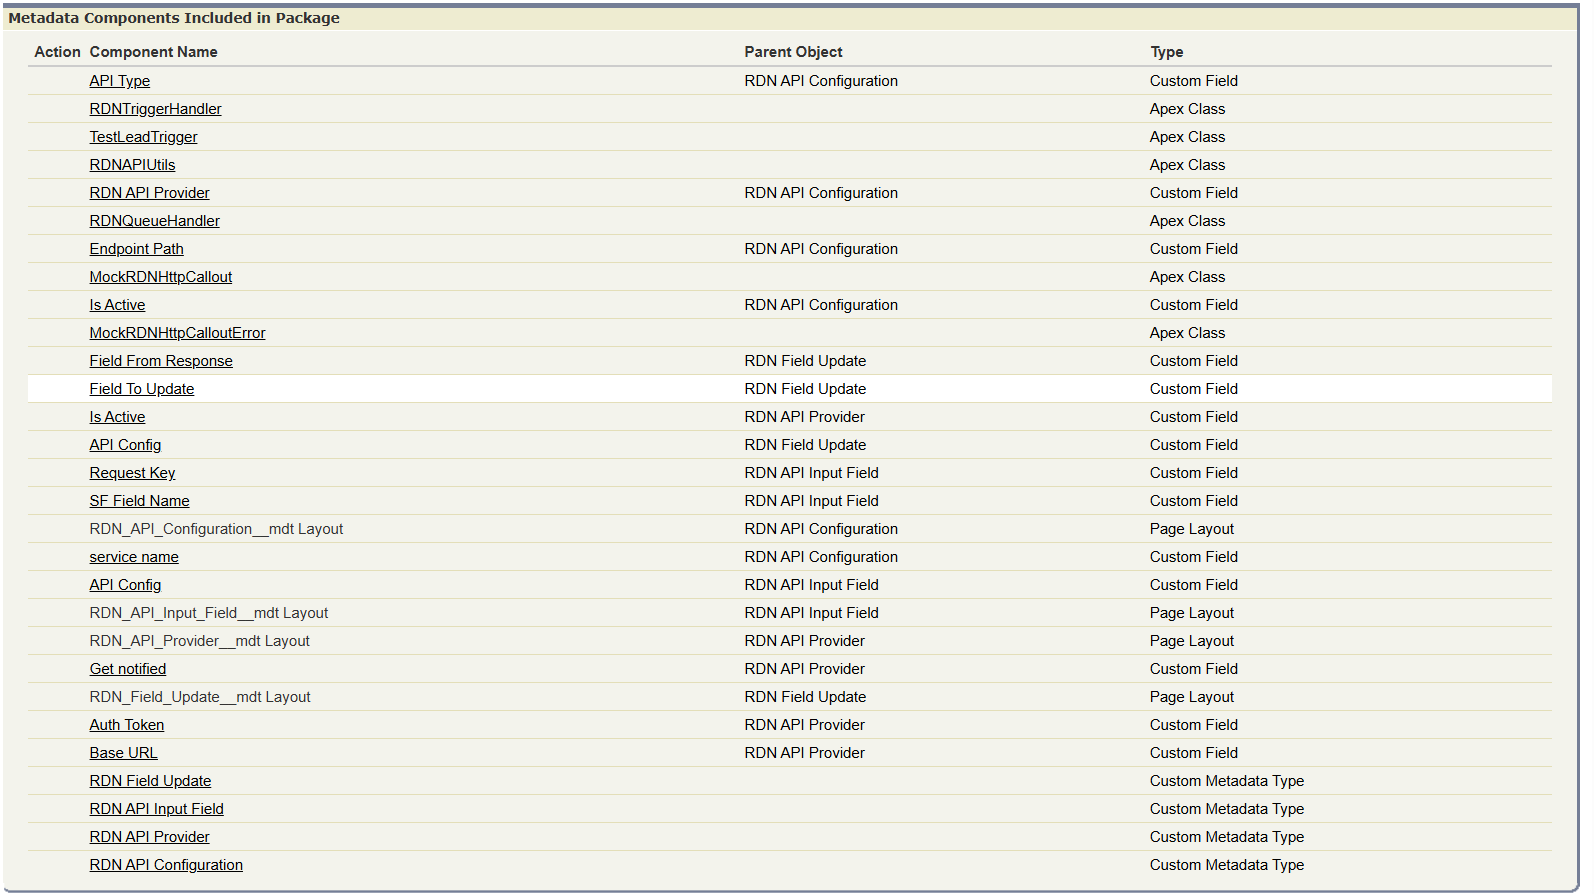Open the SF Field Name link

[139, 501]
